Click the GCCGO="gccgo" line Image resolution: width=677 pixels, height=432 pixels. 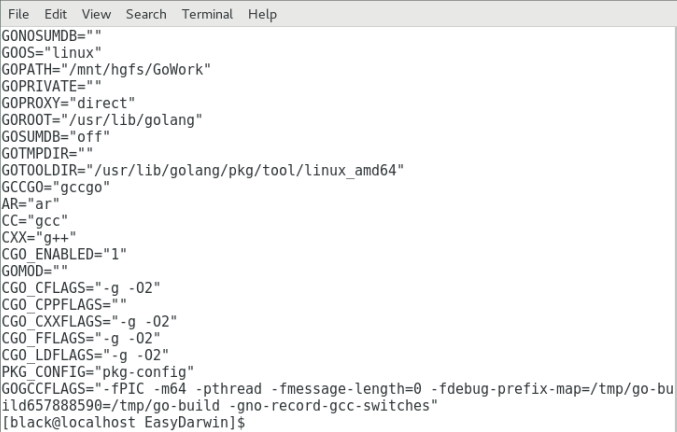(x=55, y=187)
